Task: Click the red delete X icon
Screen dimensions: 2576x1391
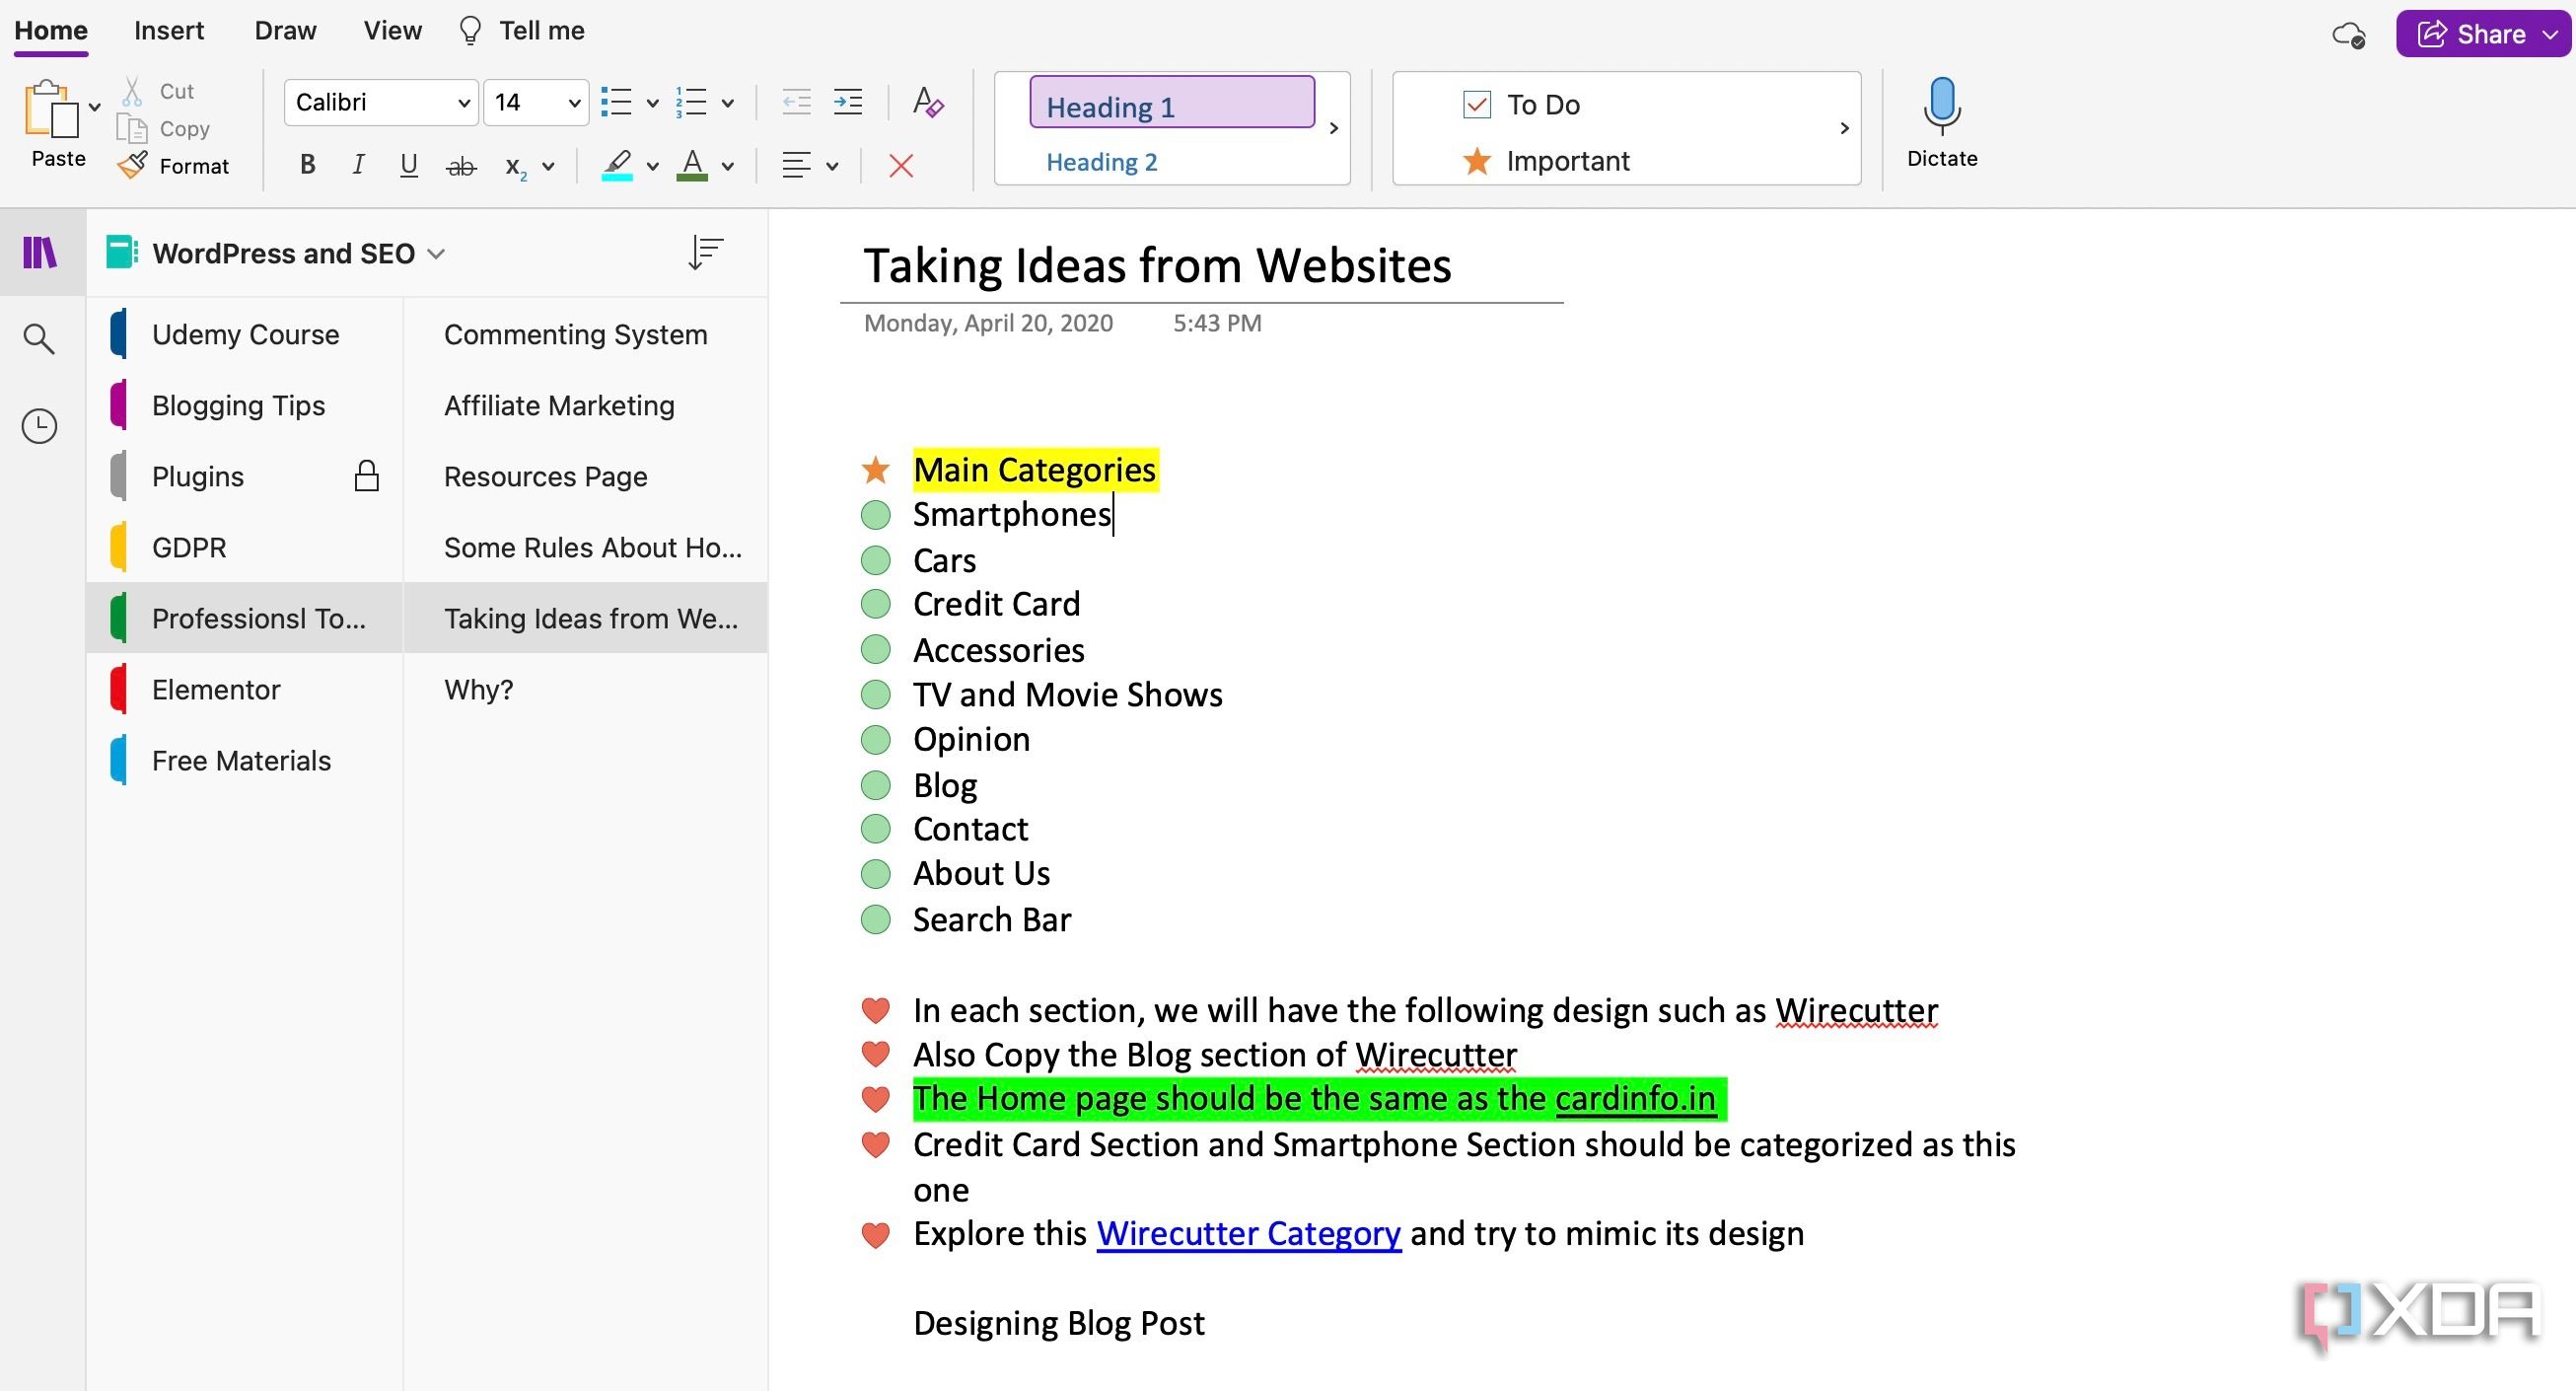Action: tap(901, 166)
